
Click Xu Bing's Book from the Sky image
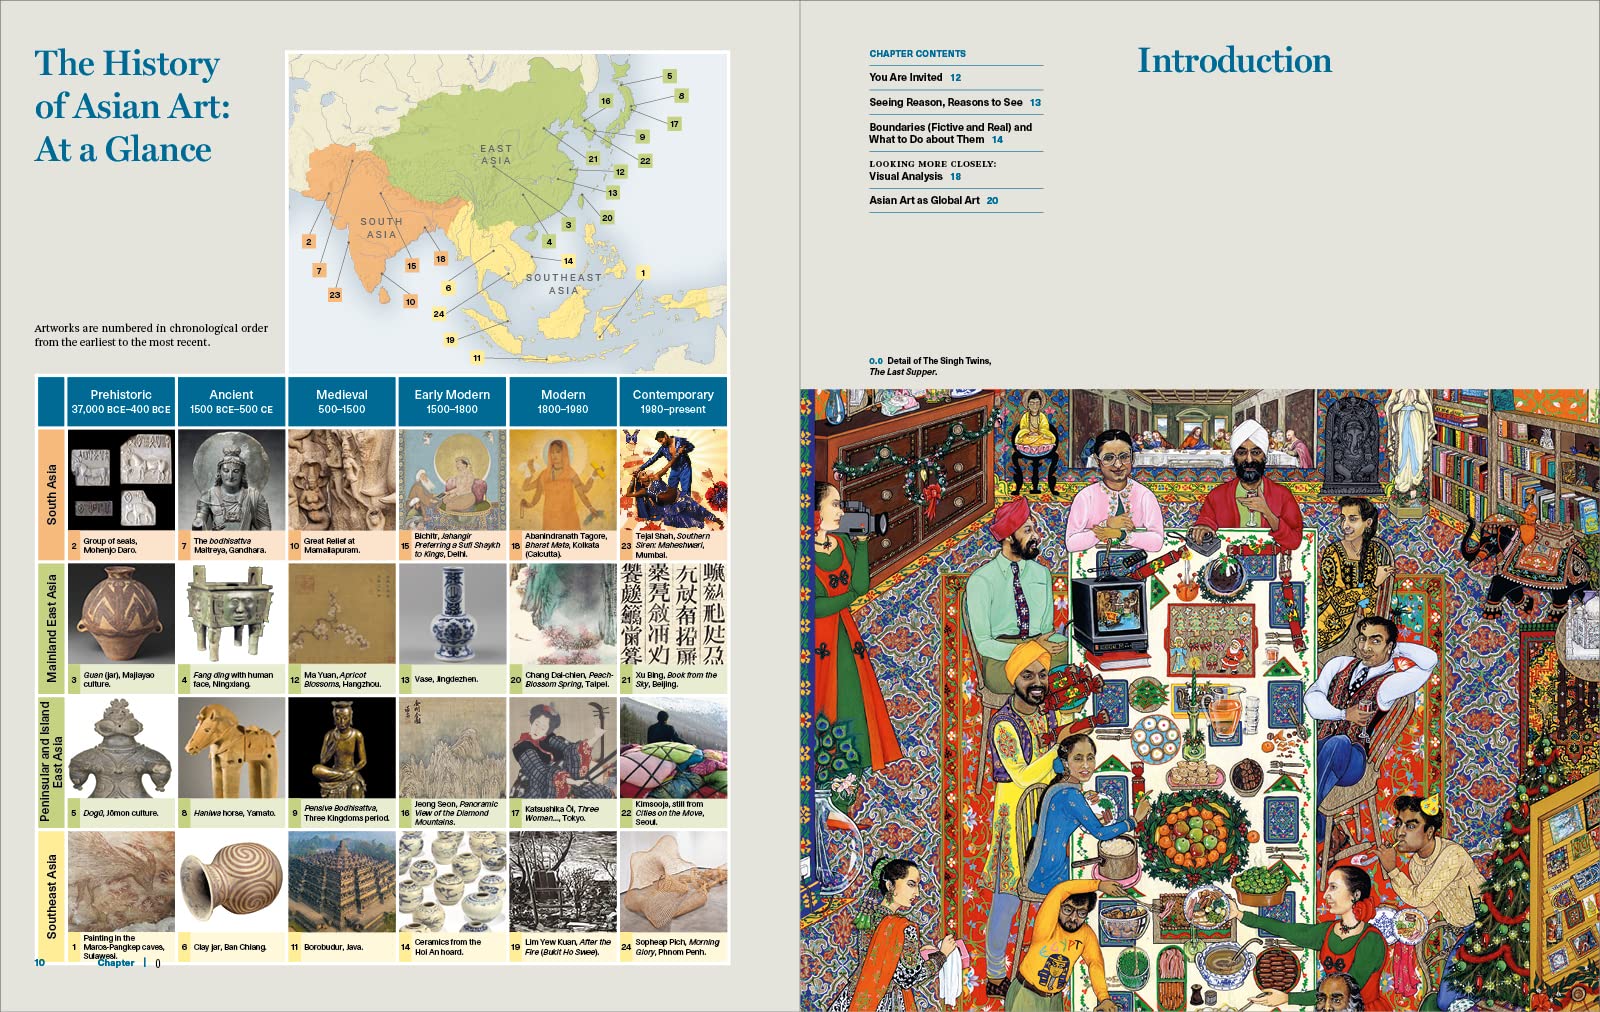pyautogui.click(x=673, y=613)
